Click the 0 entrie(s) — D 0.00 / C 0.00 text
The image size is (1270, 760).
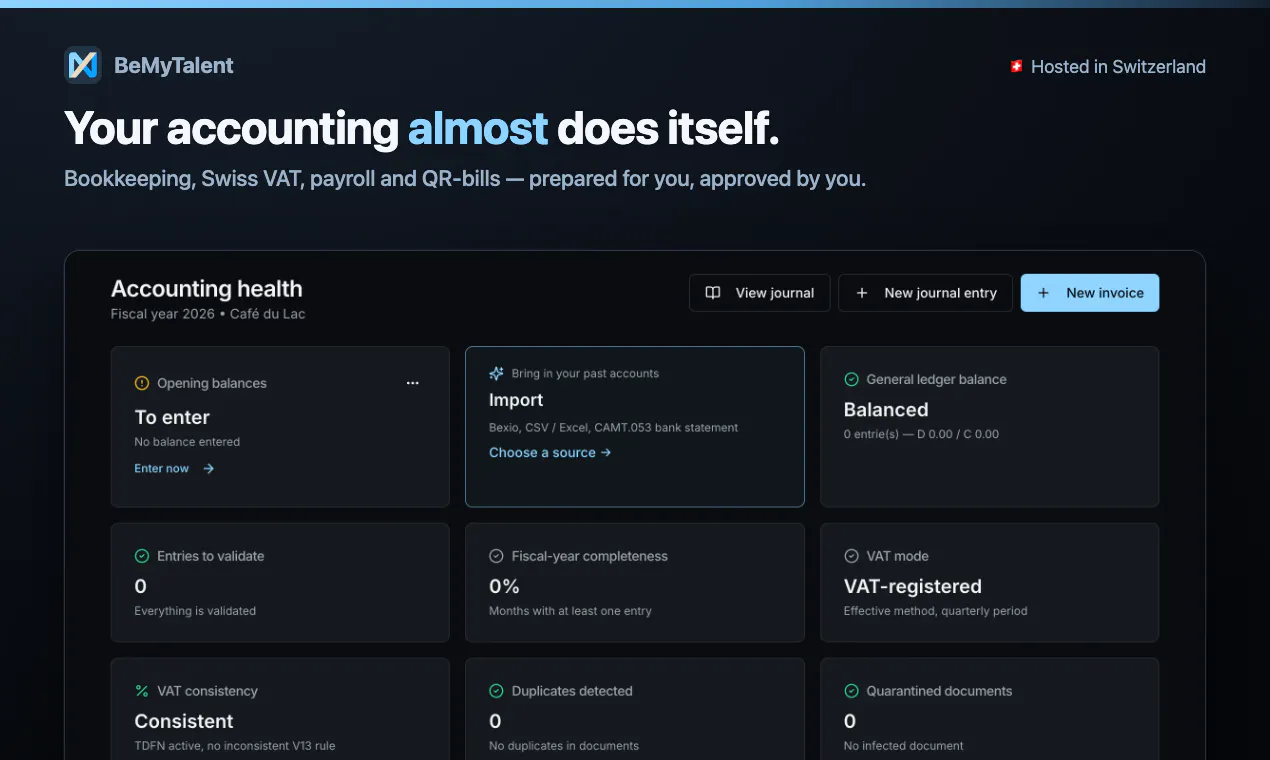point(921,434)
